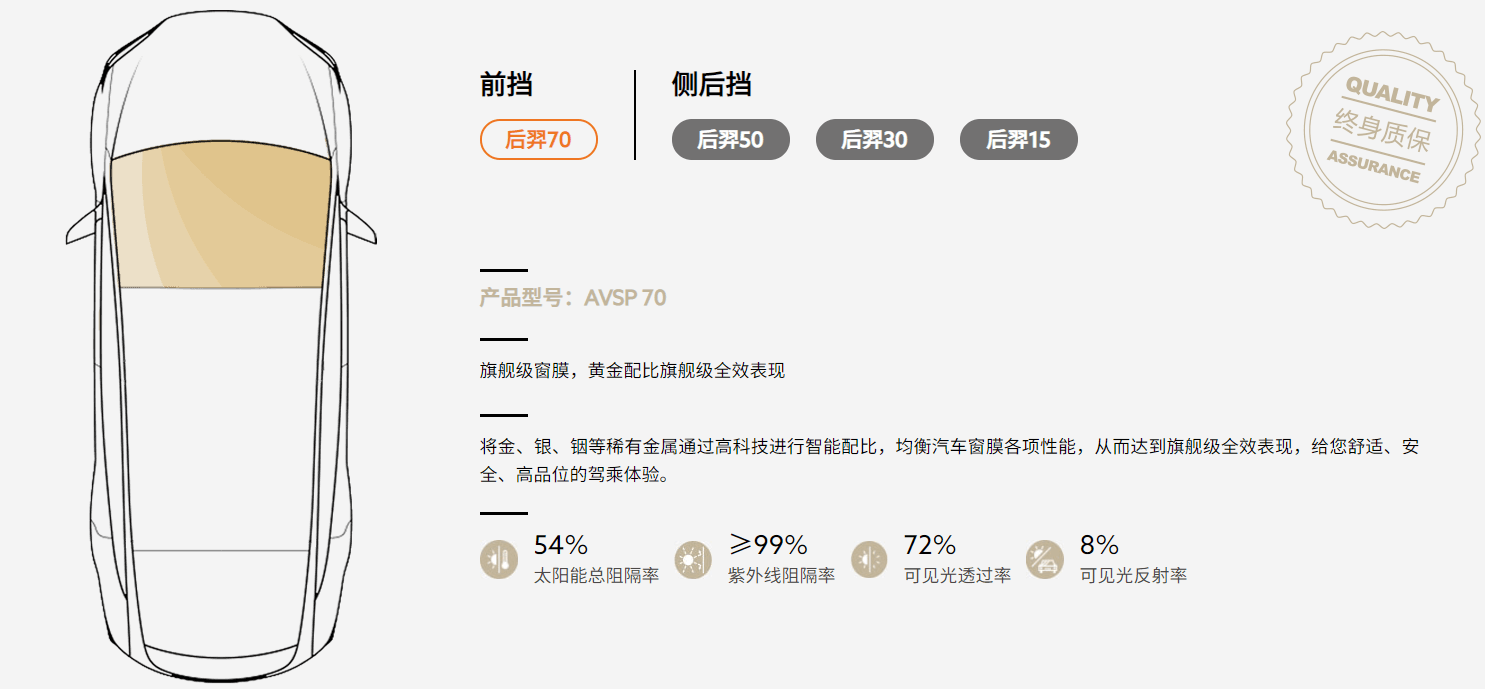Click the ≥99% UV rejection value

point(767,545)
